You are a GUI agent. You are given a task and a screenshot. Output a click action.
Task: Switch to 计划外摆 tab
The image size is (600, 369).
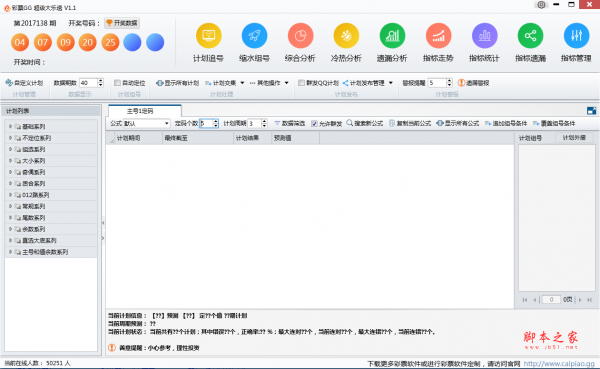tap(574, 138)
